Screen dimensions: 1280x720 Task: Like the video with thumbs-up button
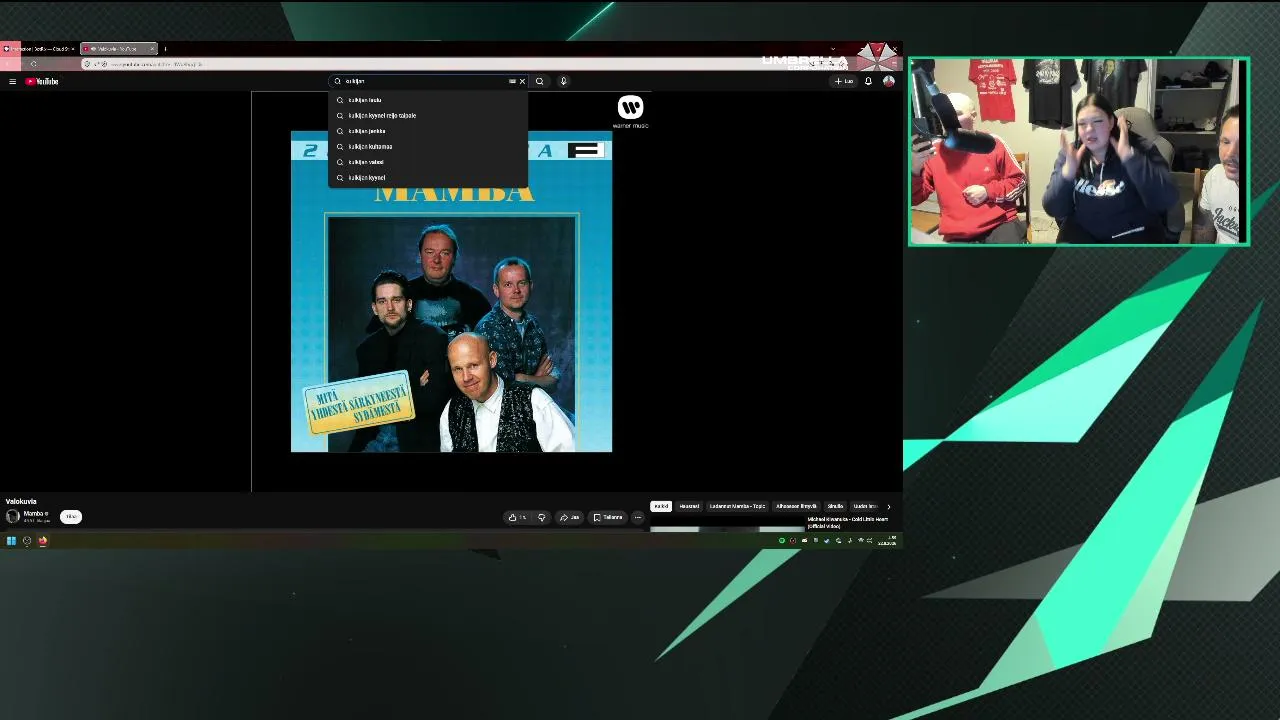point(516,517)
